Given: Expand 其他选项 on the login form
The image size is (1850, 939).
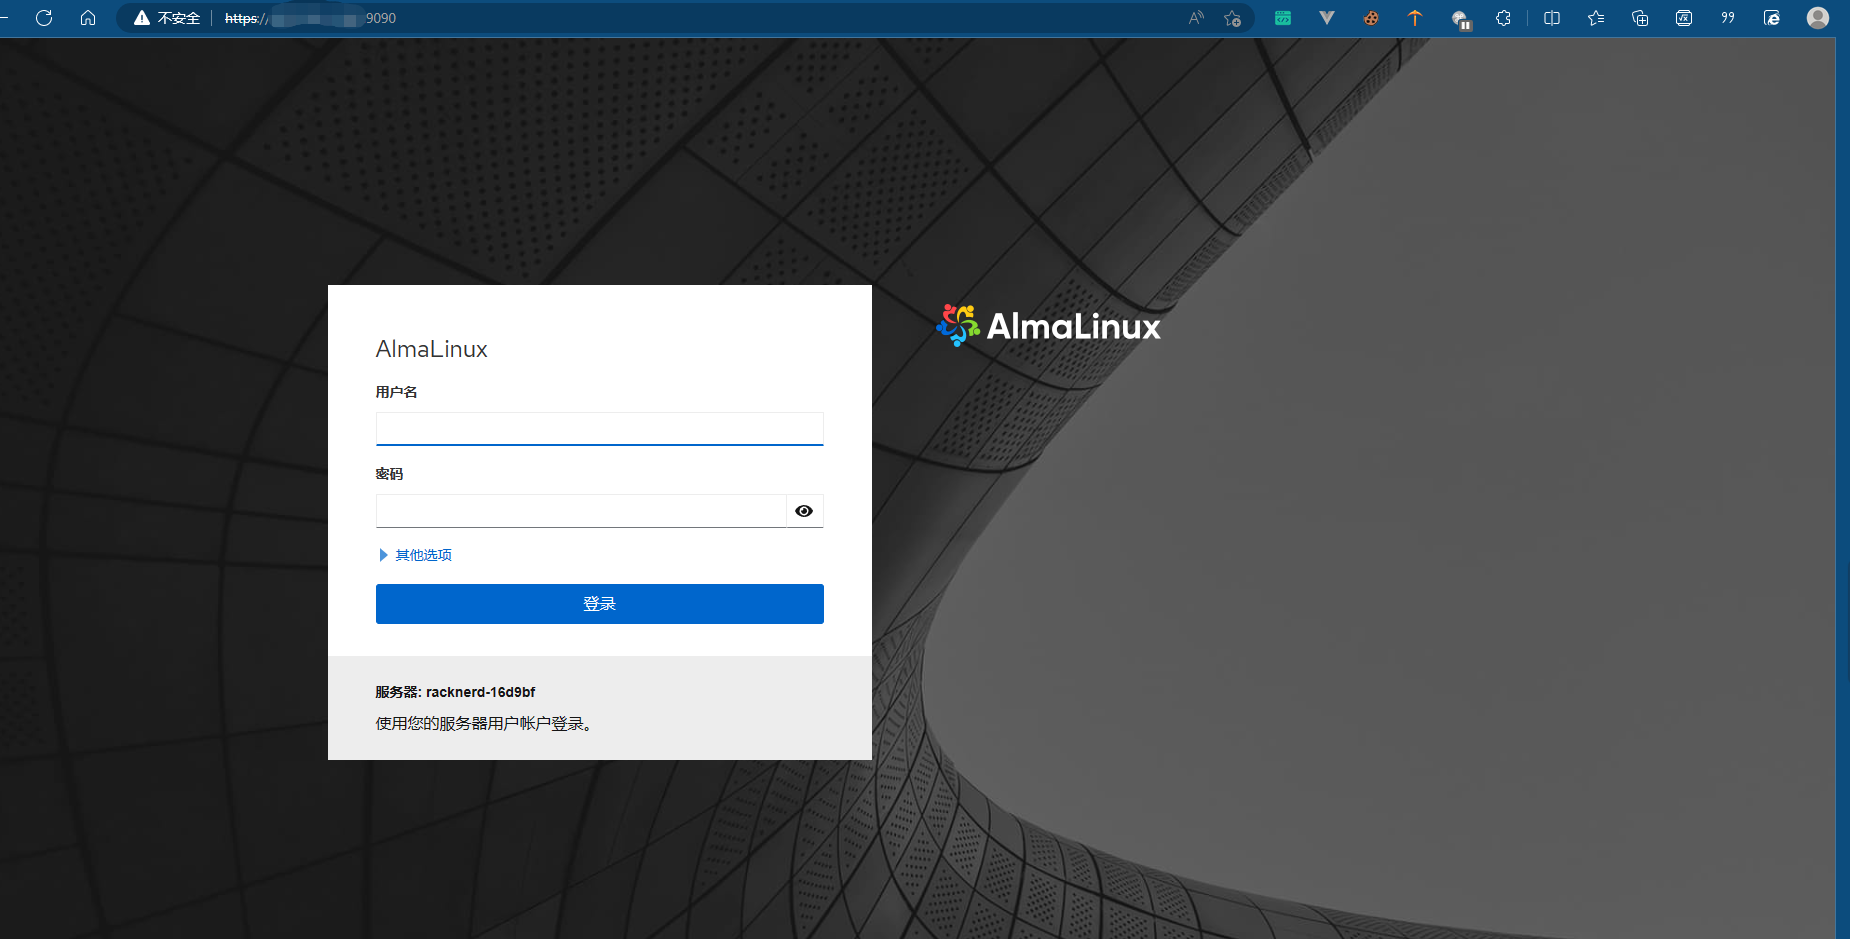Looking at the screenshot, I should (415, 555).
